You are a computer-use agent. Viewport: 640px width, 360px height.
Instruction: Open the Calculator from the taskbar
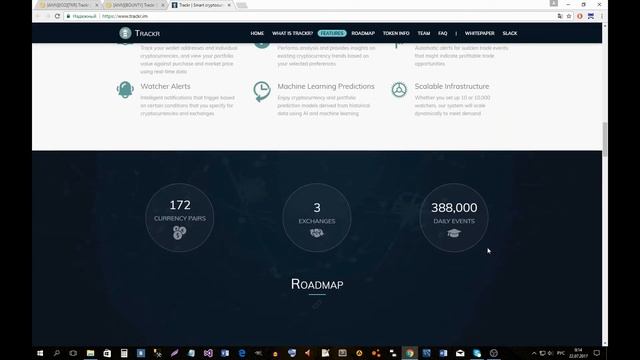[124, 353]
